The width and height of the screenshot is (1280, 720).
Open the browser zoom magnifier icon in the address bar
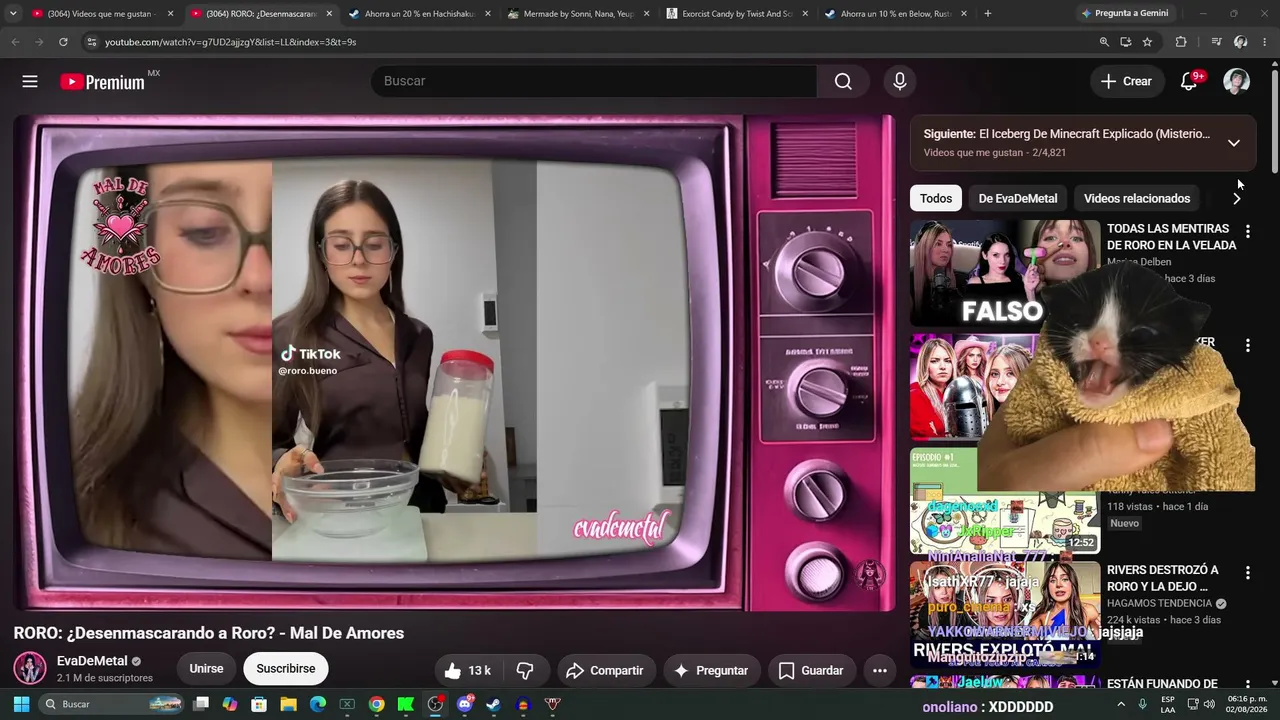click(x=1104, y=42)
